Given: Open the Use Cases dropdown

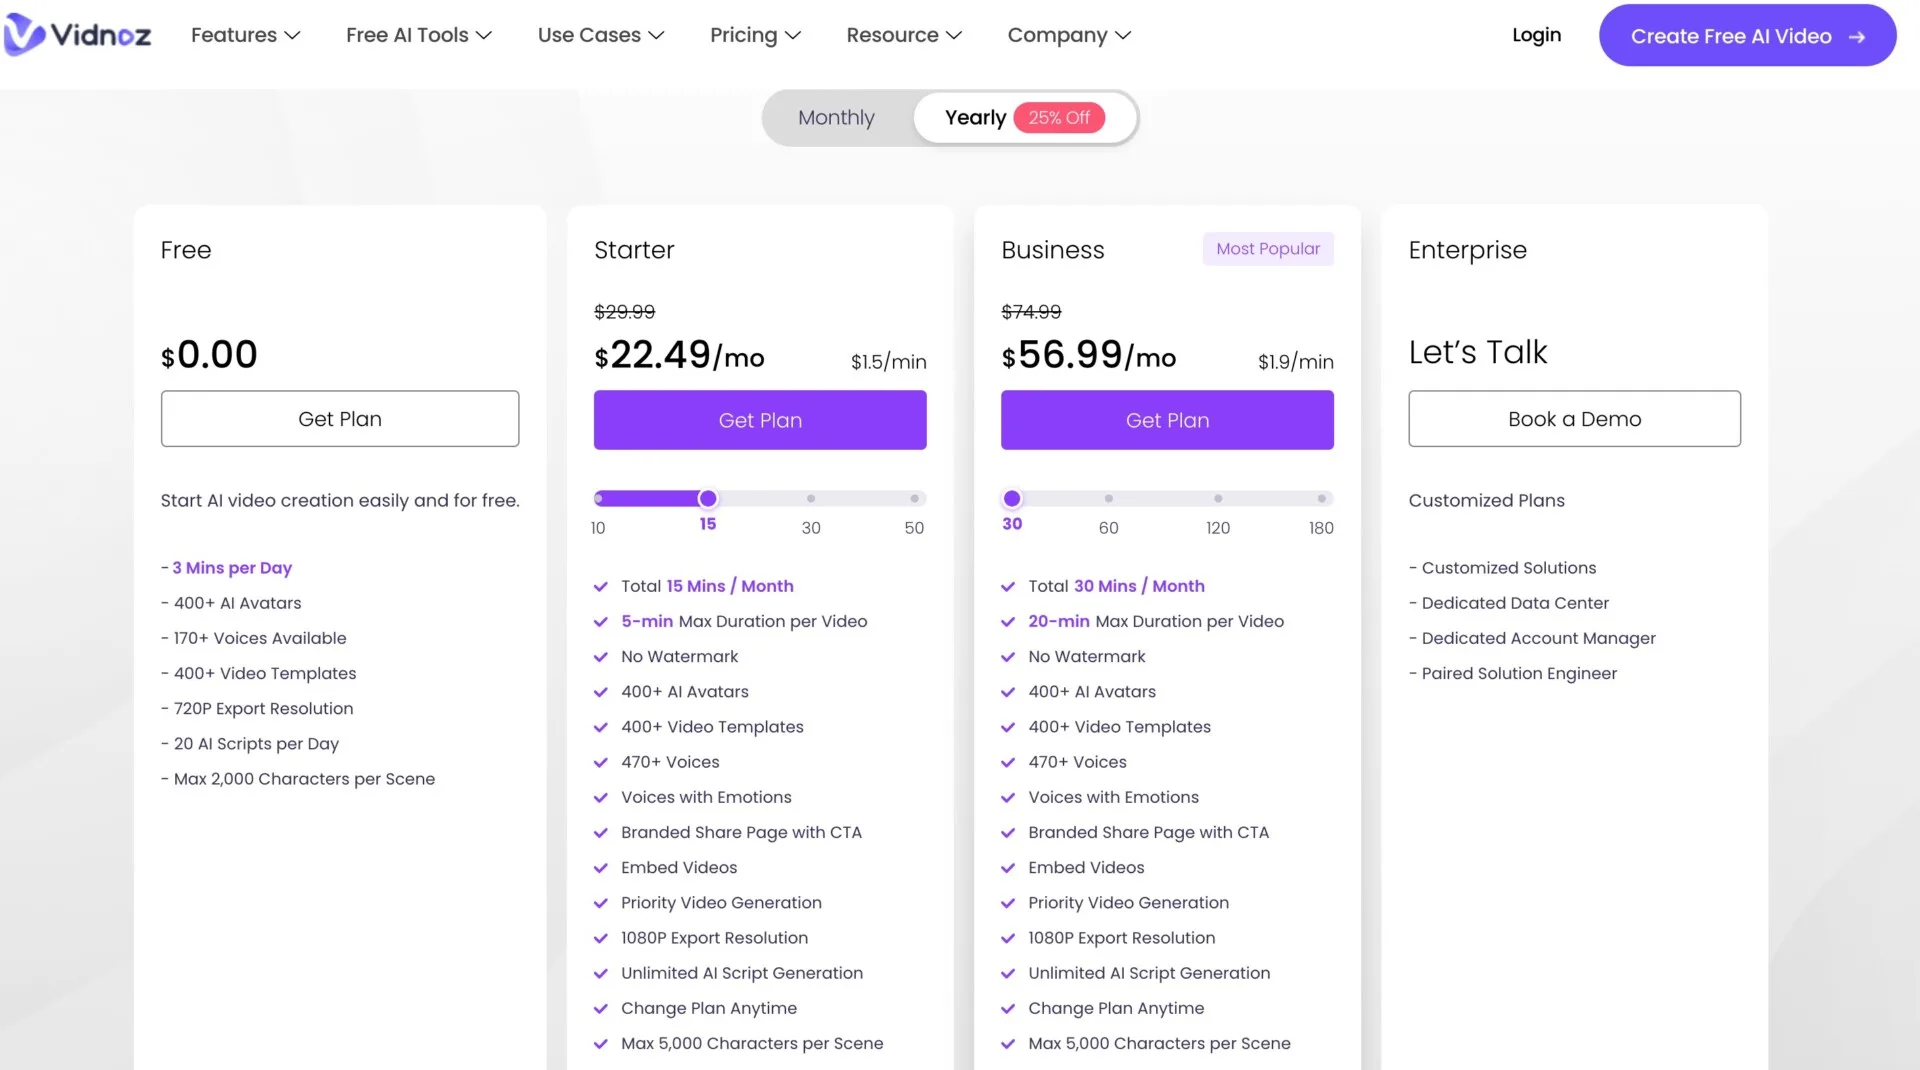Looking at the screenshot, I should tap(600, 35).
